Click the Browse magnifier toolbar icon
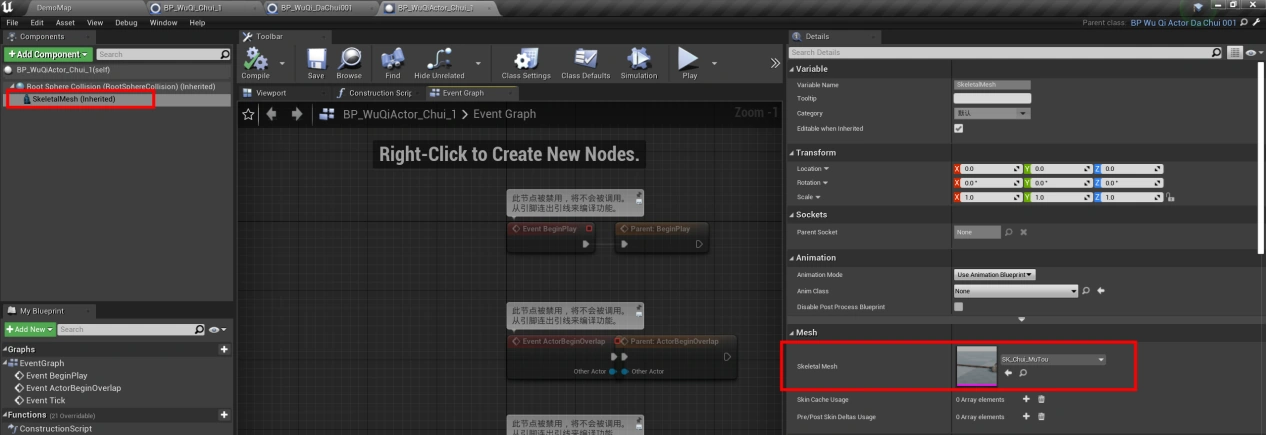 (350, 59)
